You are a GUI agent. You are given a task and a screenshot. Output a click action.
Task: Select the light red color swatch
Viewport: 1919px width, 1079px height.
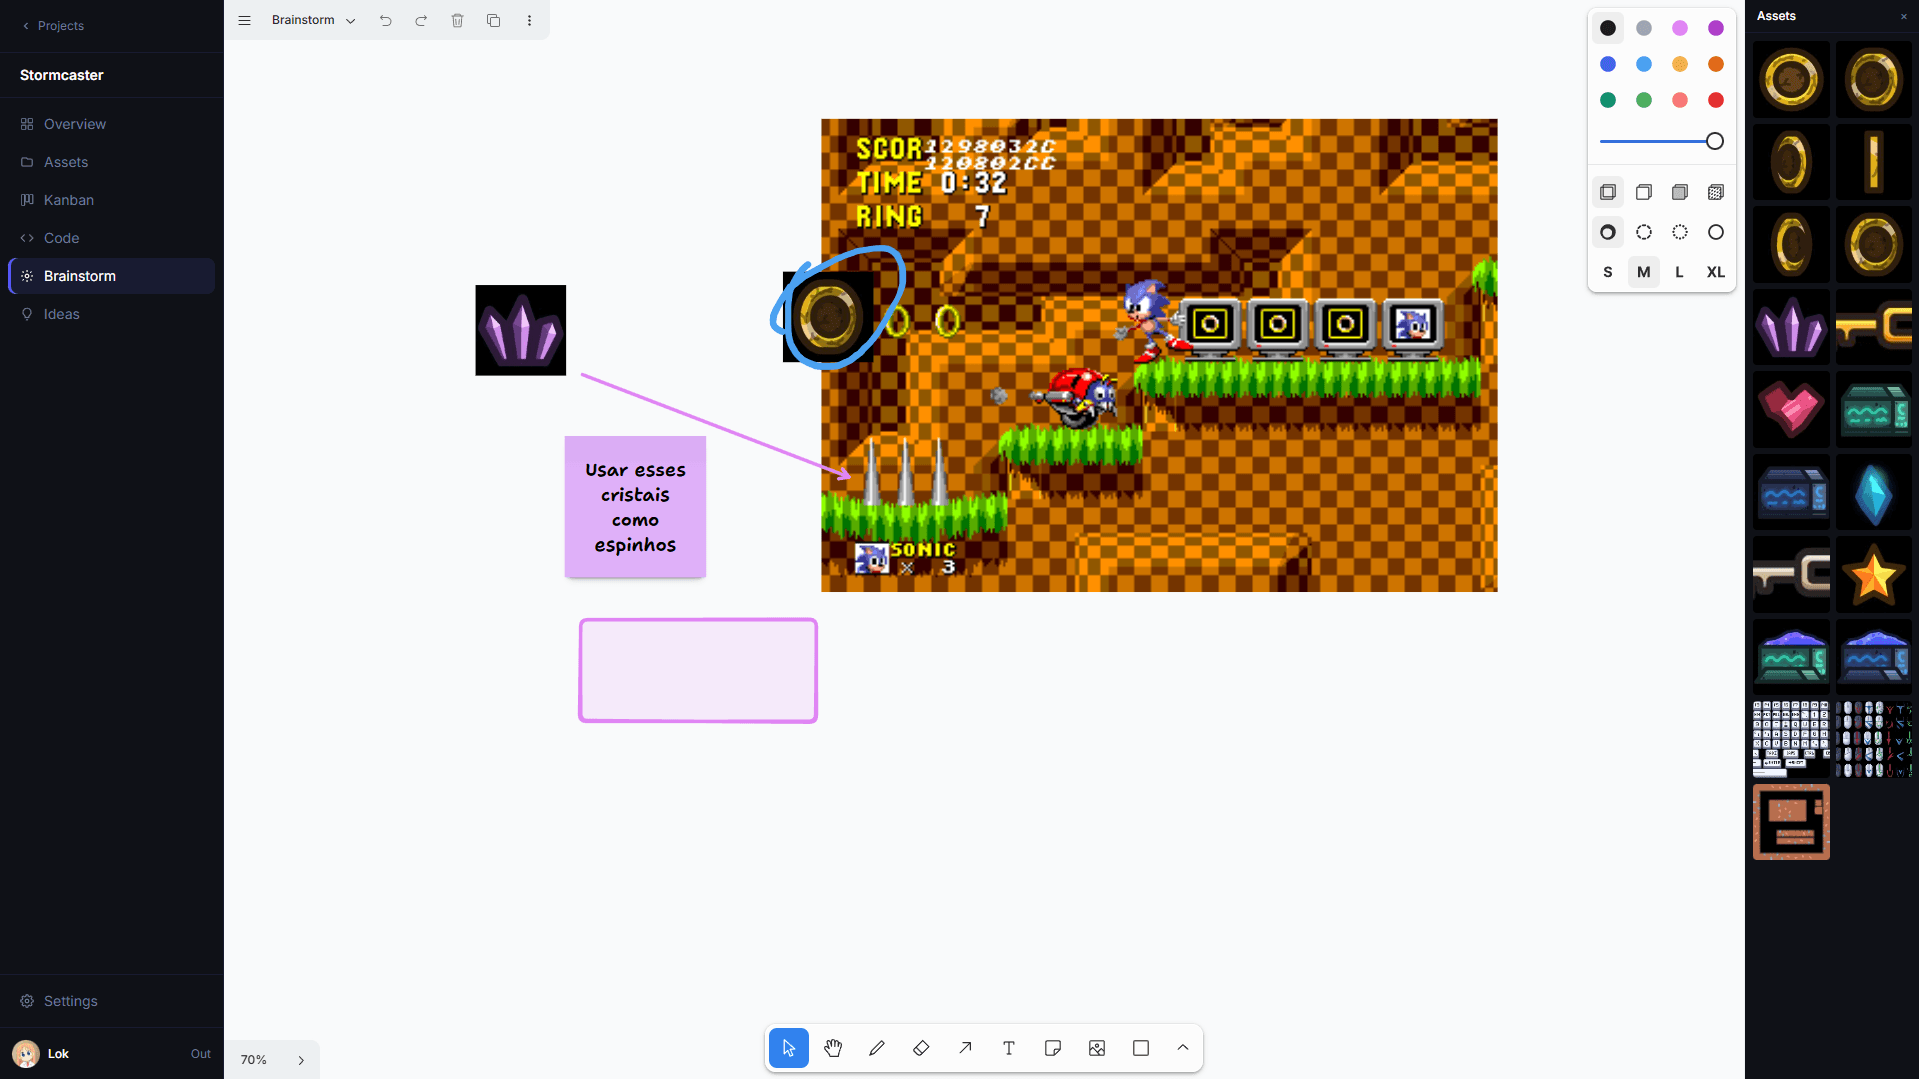1680,100
